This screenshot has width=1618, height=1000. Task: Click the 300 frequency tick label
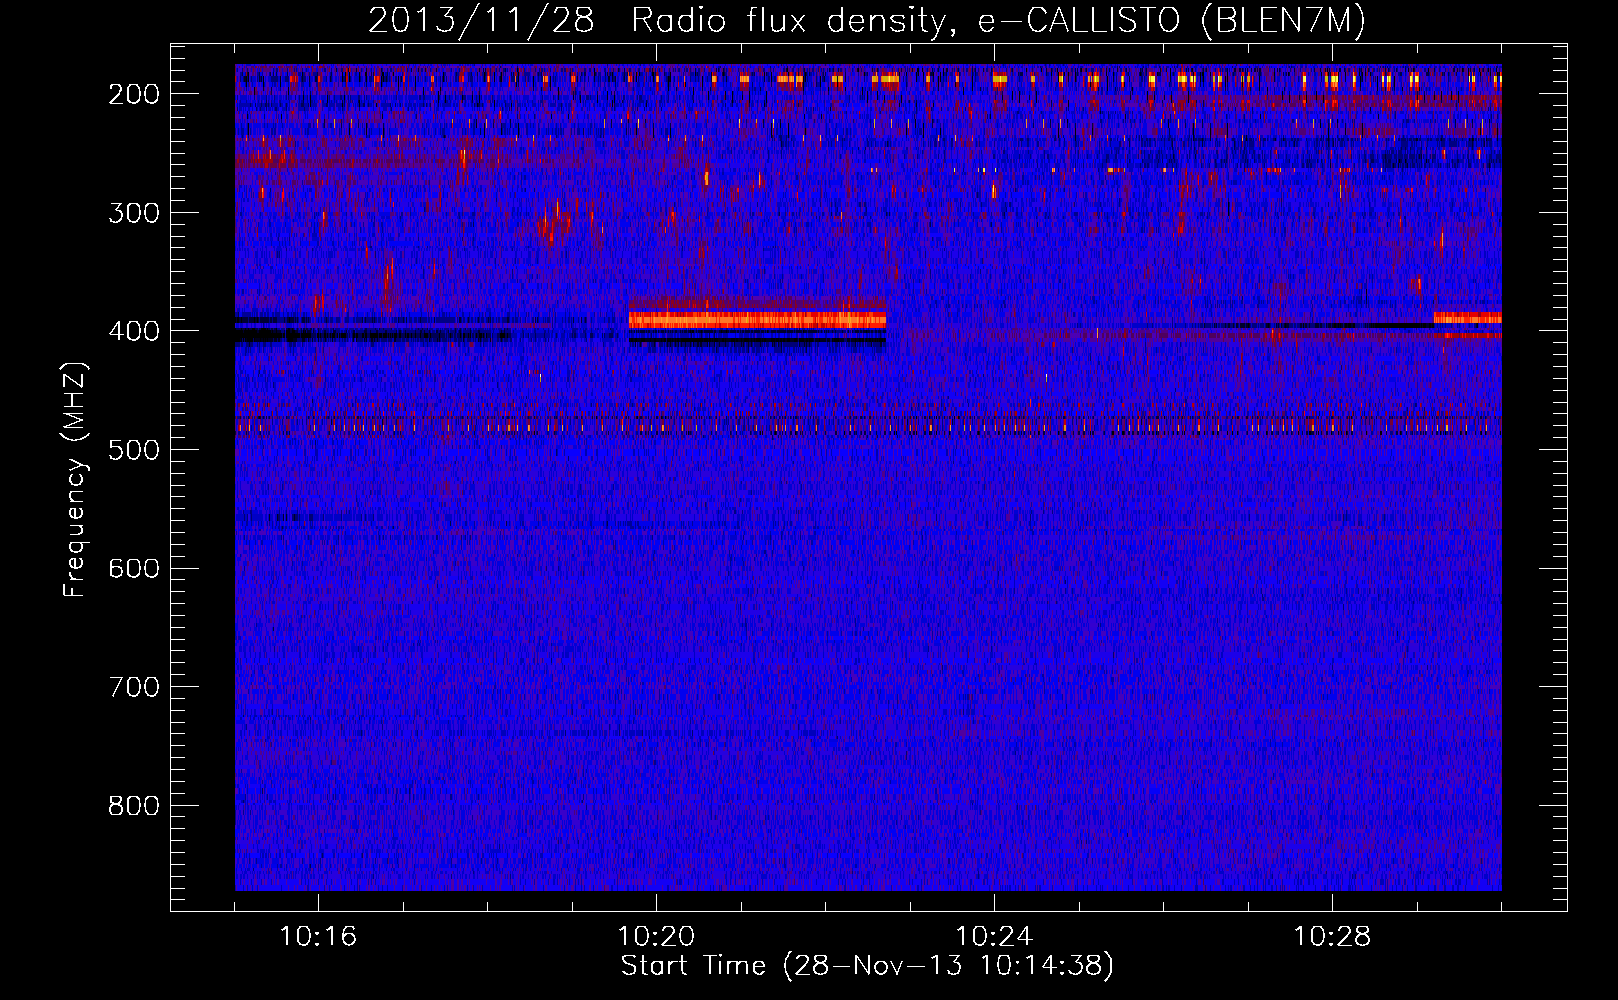coord(133,212)
